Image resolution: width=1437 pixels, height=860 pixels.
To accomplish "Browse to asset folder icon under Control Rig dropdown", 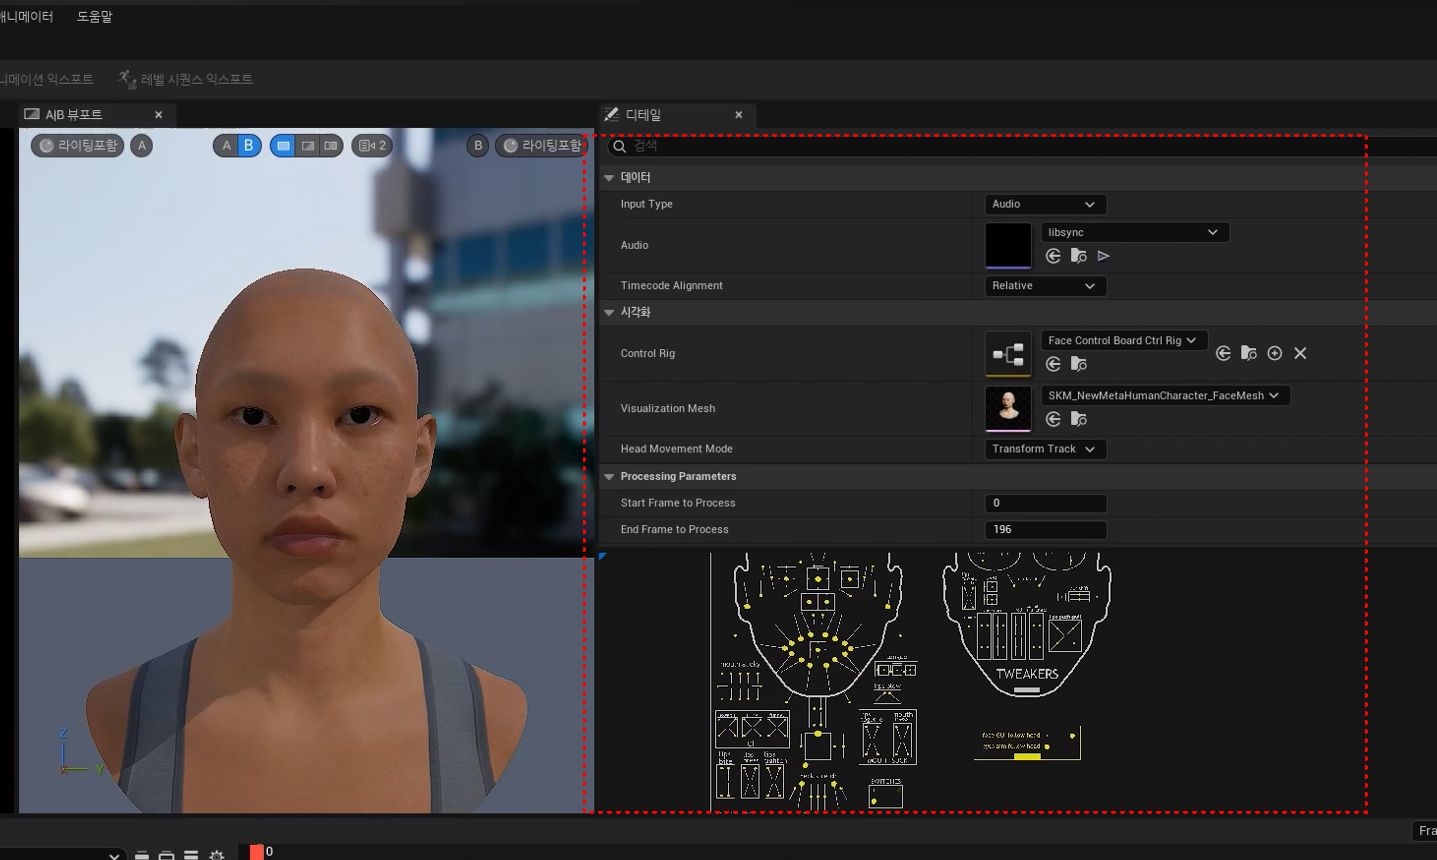I will coord(1078,364).
